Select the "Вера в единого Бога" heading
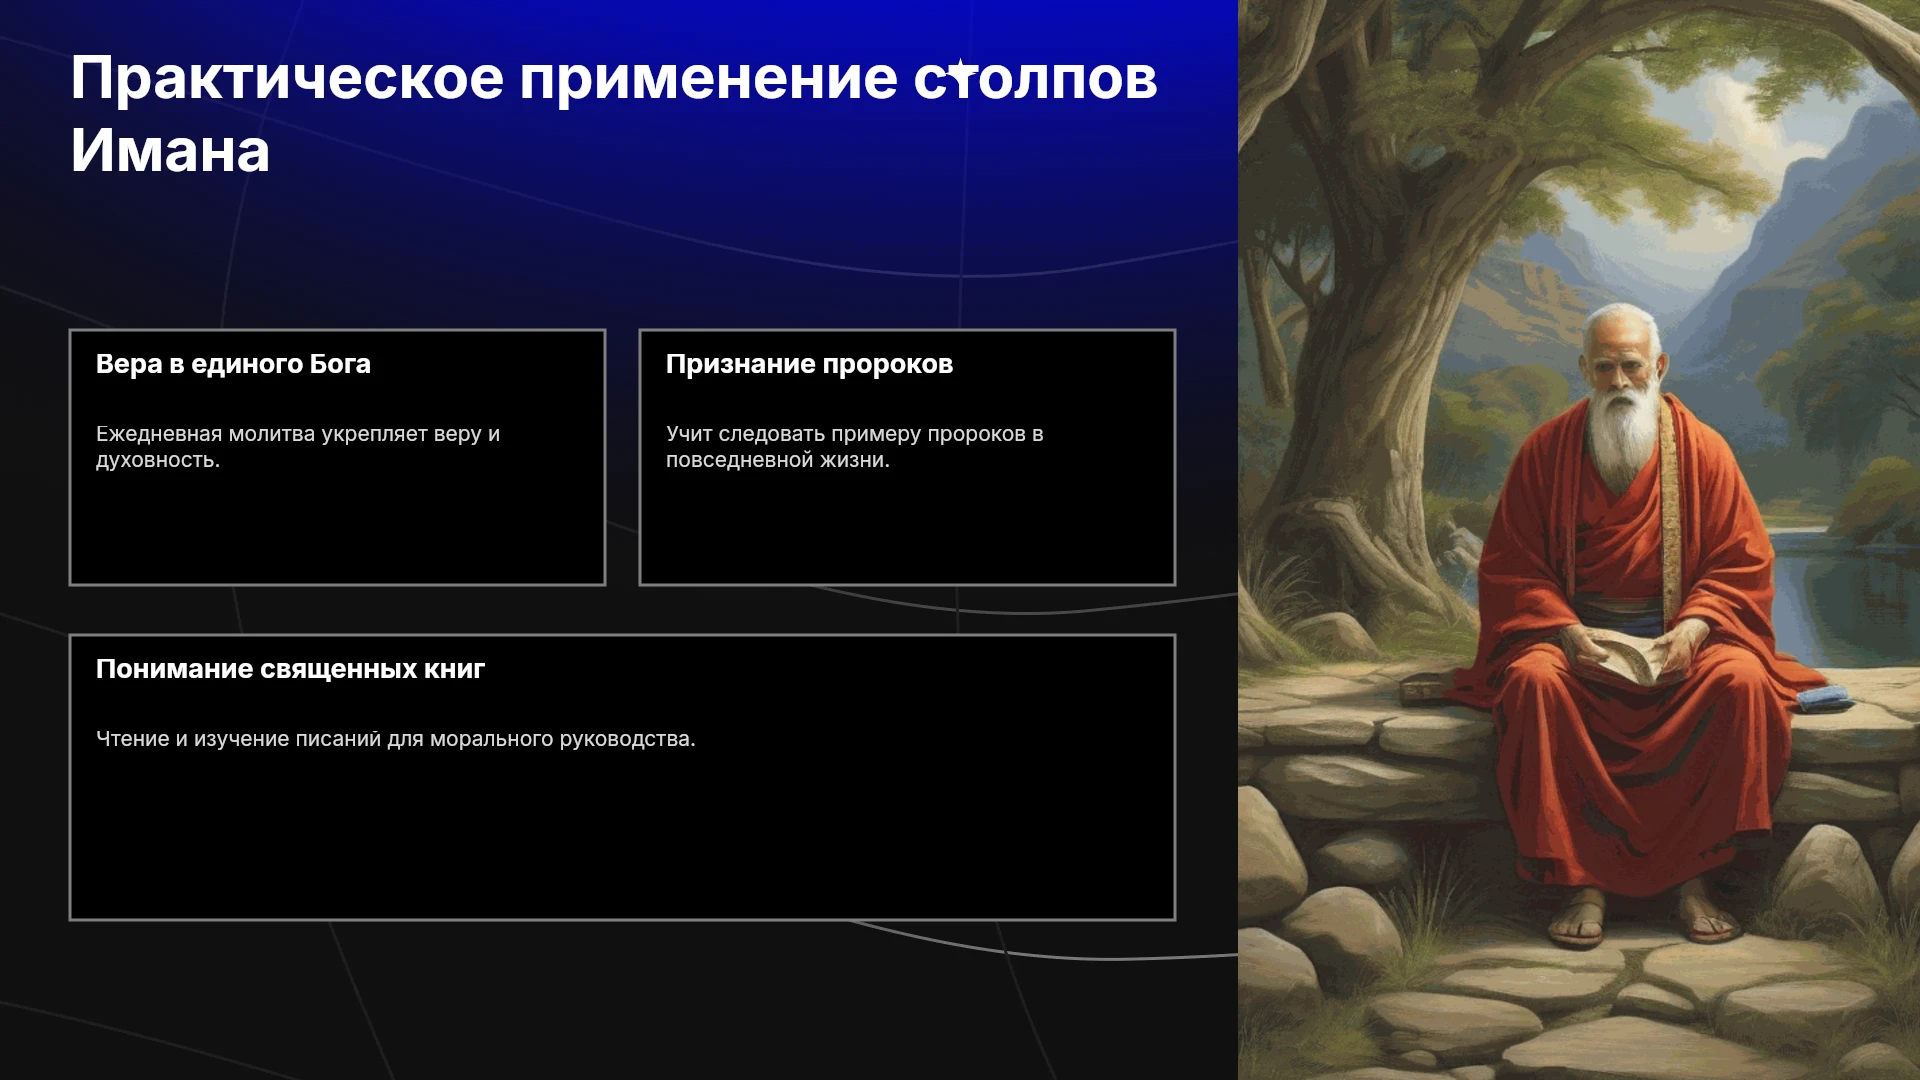Screen dimensions: 1920x1080 point(233,364)
